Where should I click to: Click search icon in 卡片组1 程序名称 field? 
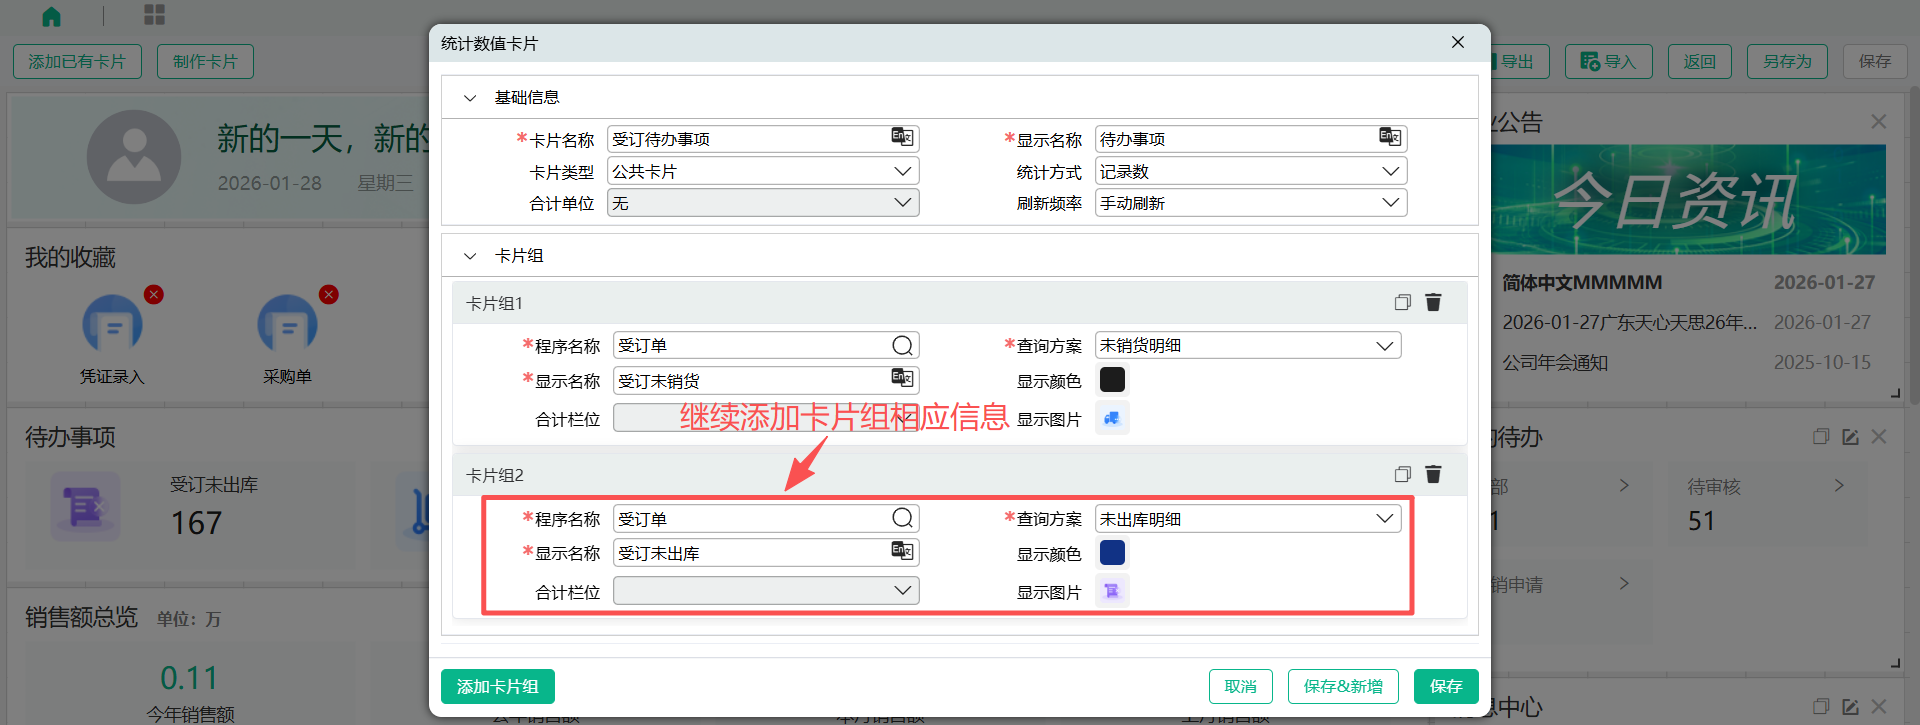click(902, 346)
